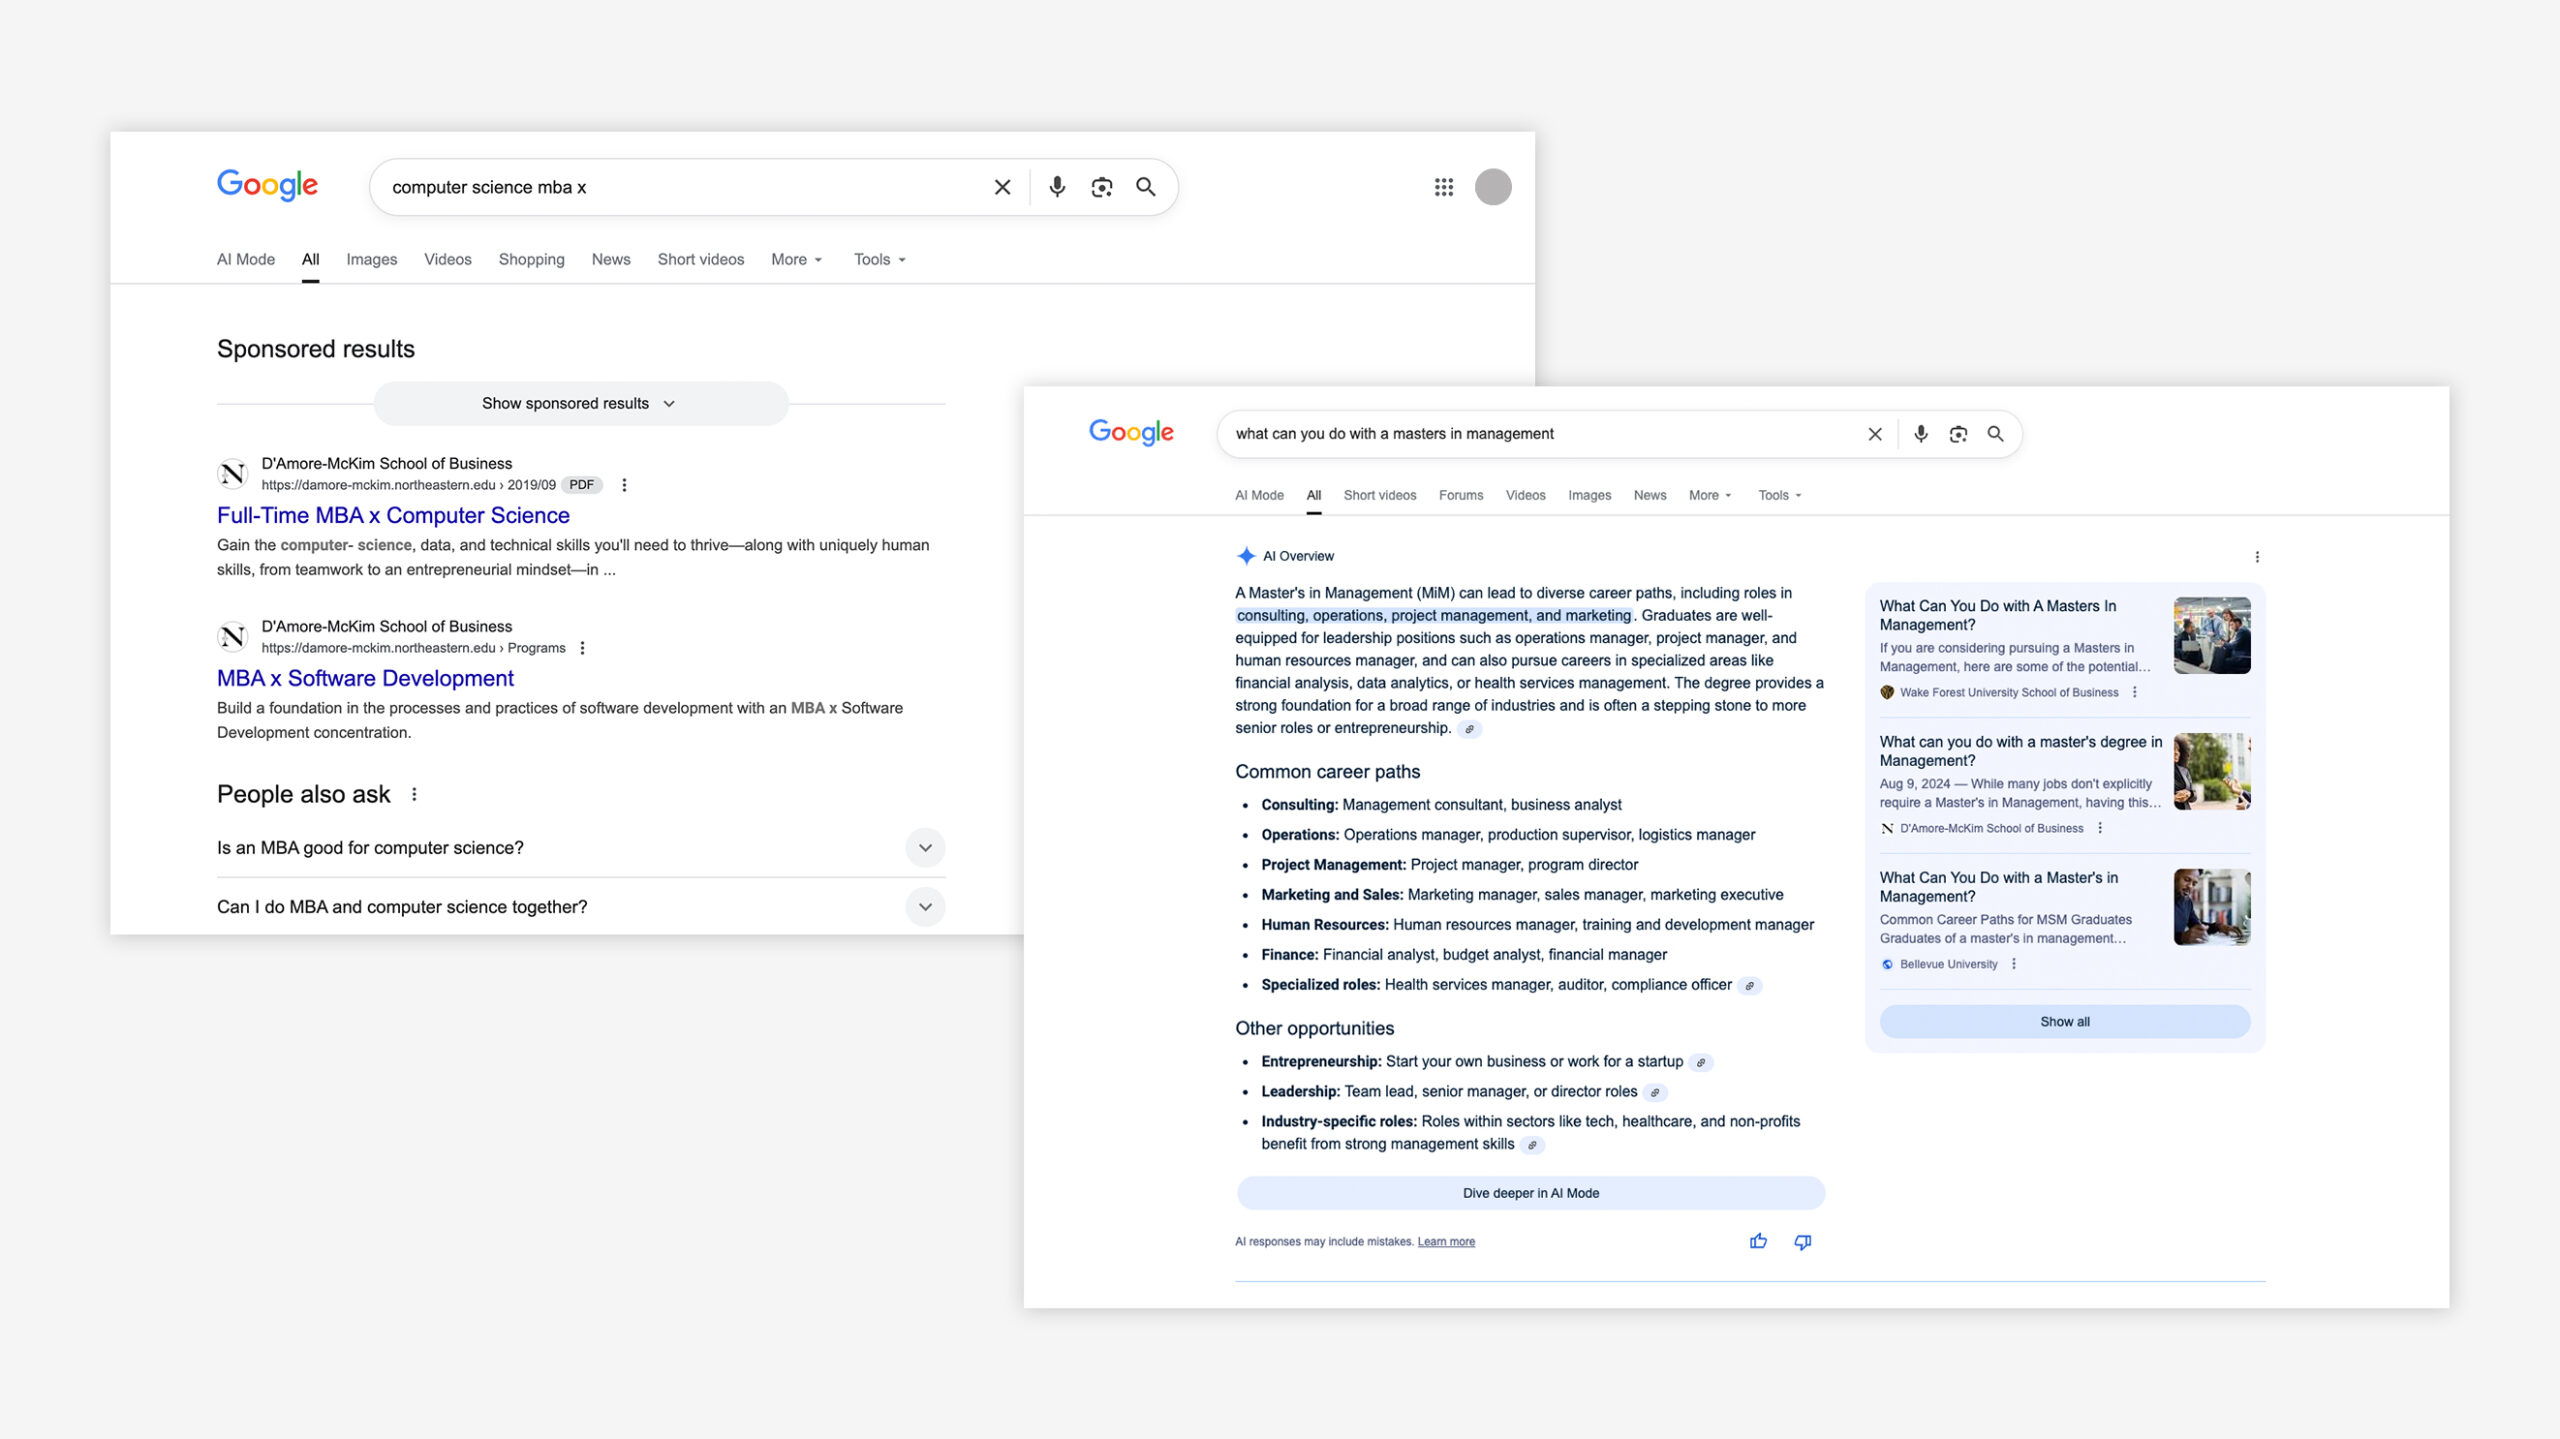Screen dimensions: 2560x1439
Task: Open People also ask options menu
Action: coord(414,794)
